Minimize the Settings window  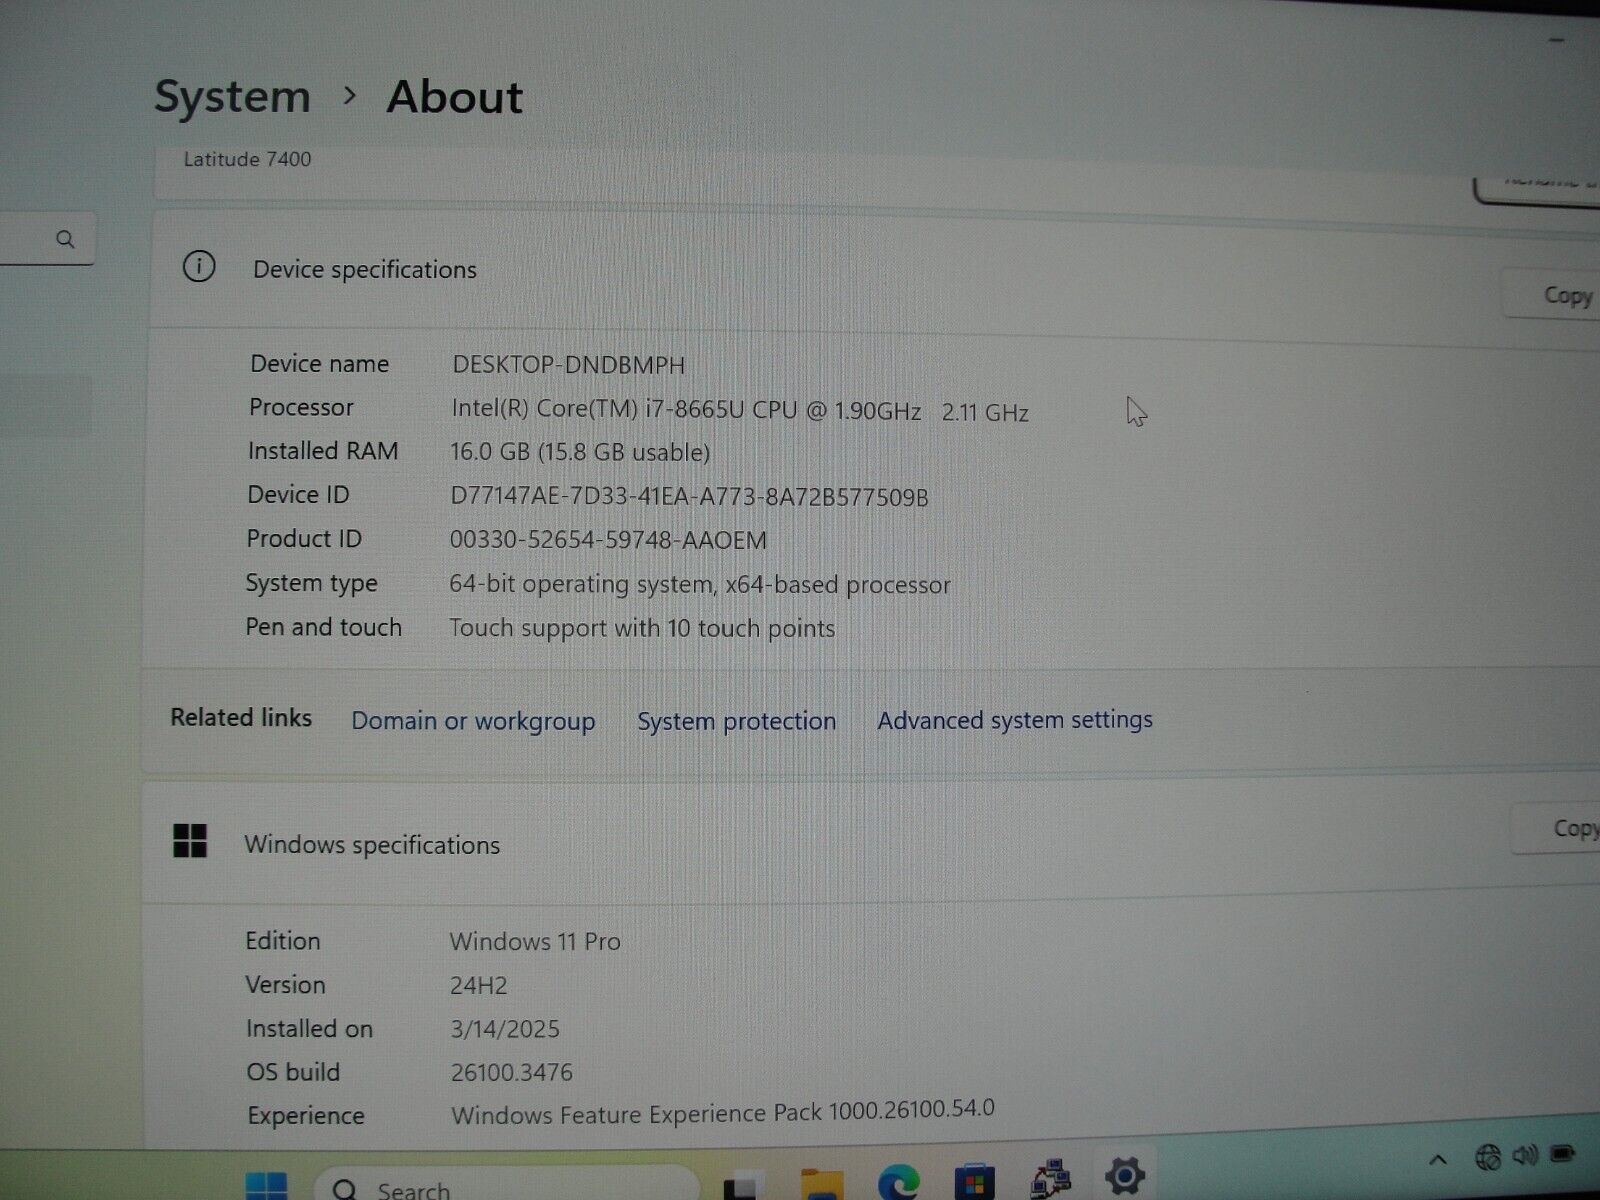(x=1556, y=40)
